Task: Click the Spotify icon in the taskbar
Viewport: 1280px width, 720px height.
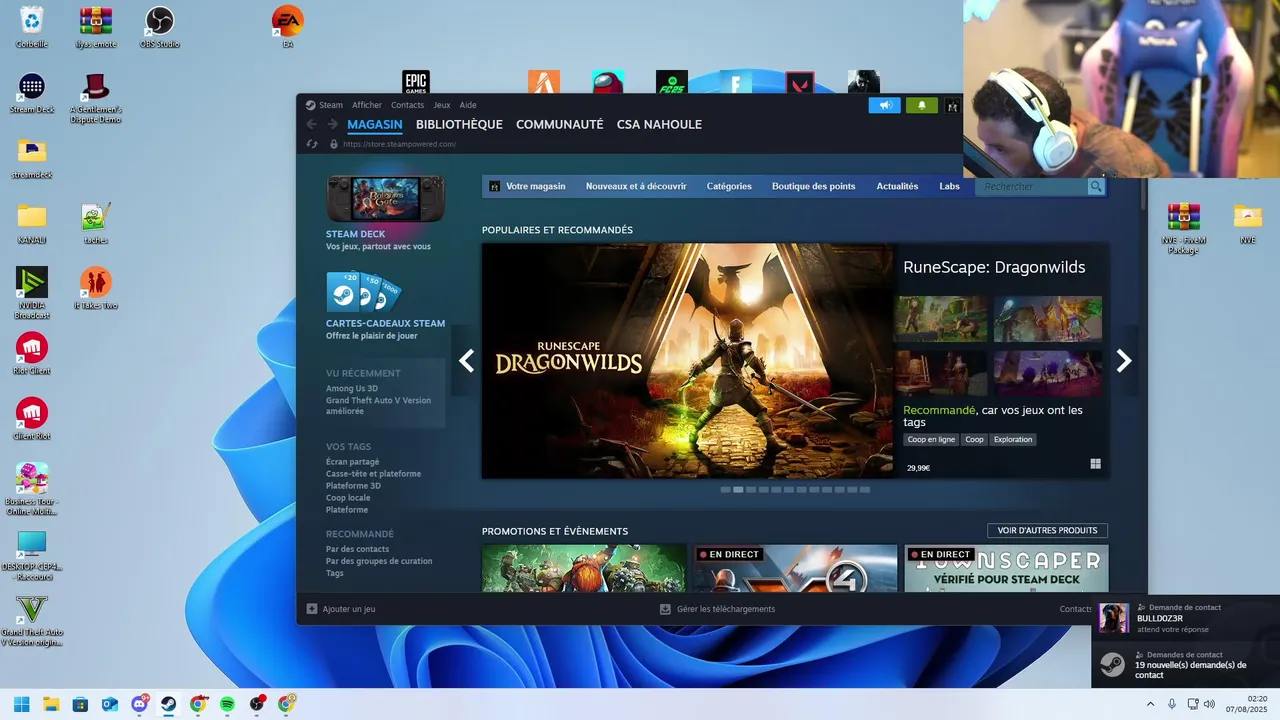Action: (x=227, y=704)
